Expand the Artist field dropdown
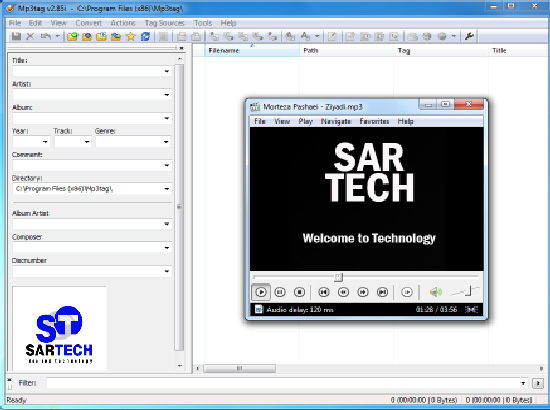This screenshot has height=410, width=550. pyautogui.click(x=167, y=95)
